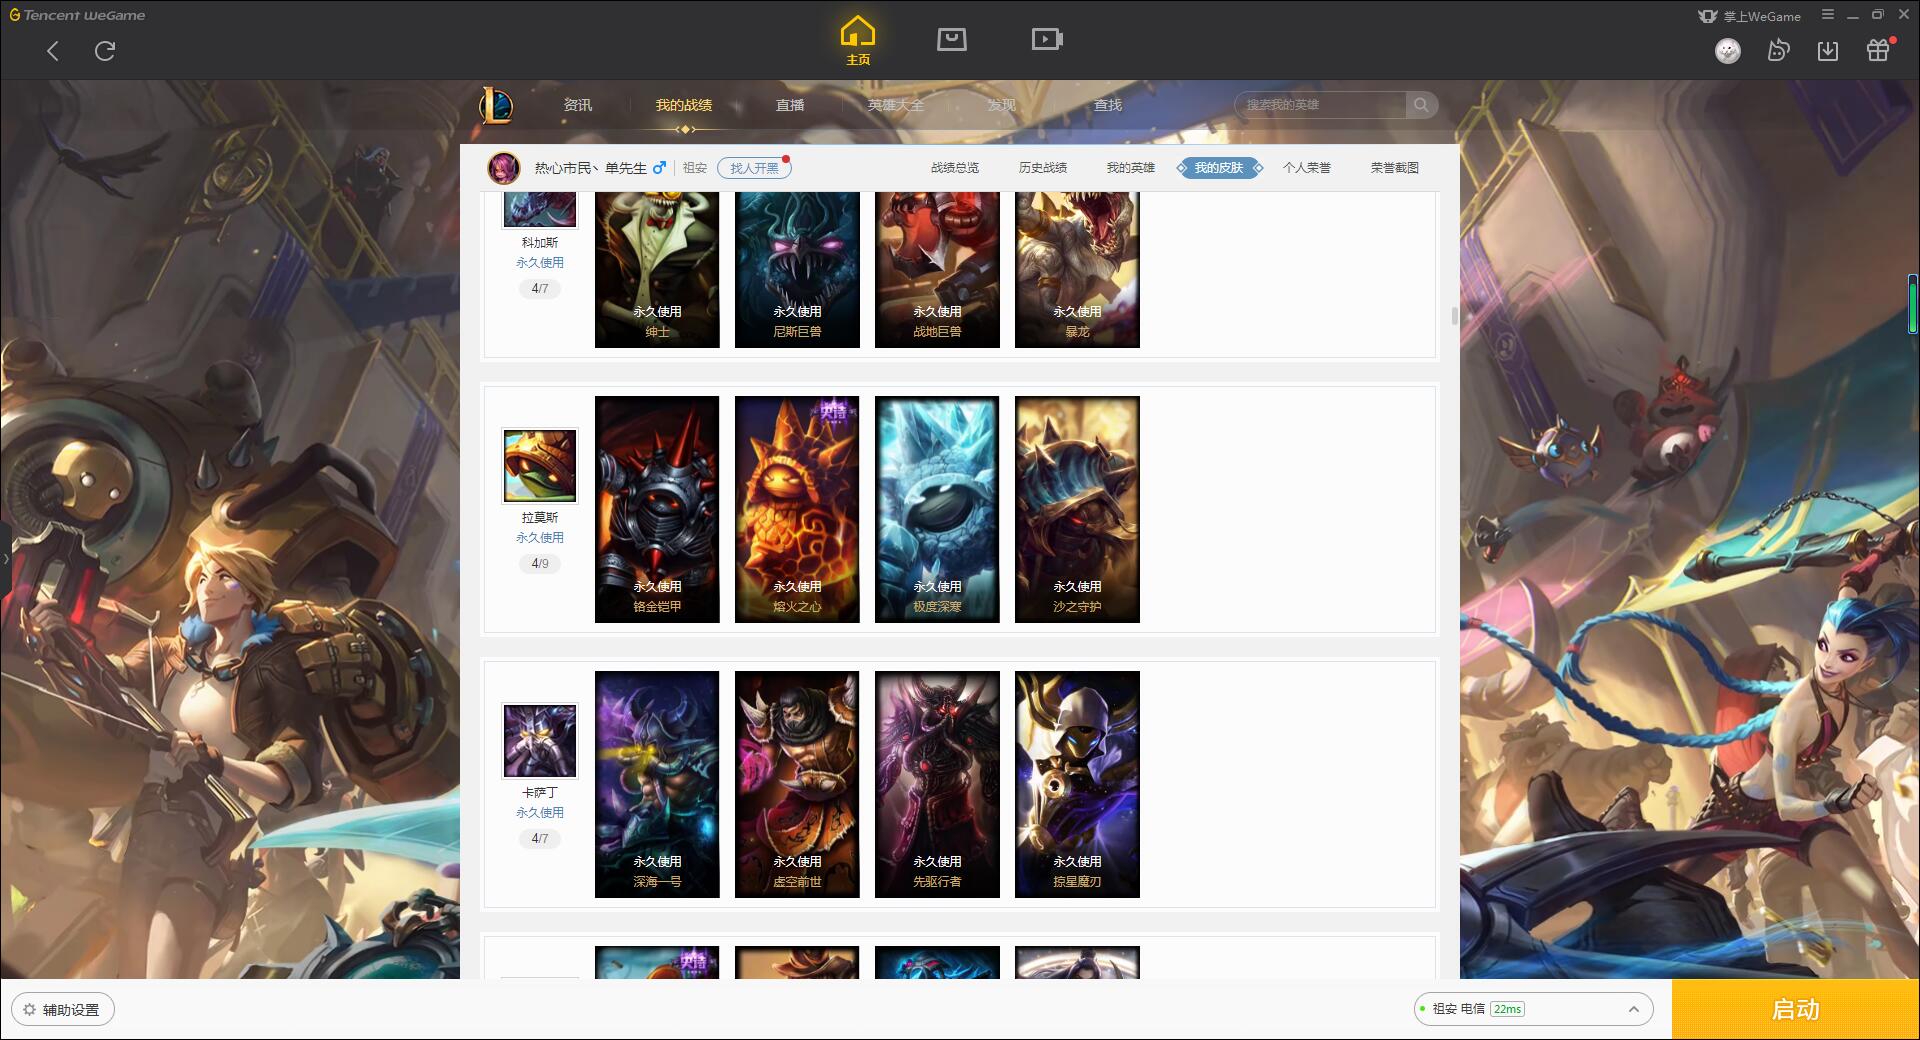1920x1040 pixels.
Task: Switch to 荣誉截图 sub-tab
Action: pos(1395,168)
